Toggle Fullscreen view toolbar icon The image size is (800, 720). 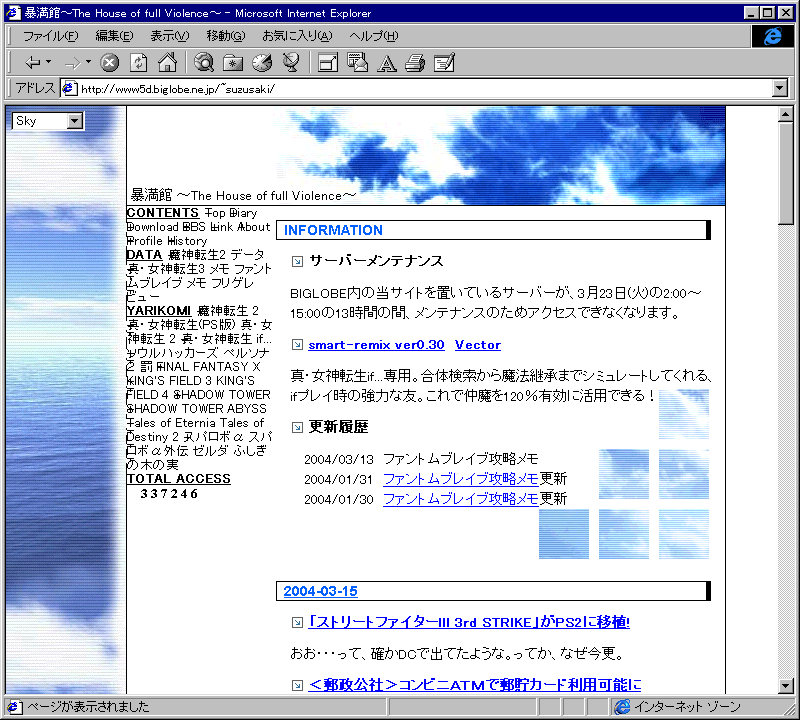328,63
